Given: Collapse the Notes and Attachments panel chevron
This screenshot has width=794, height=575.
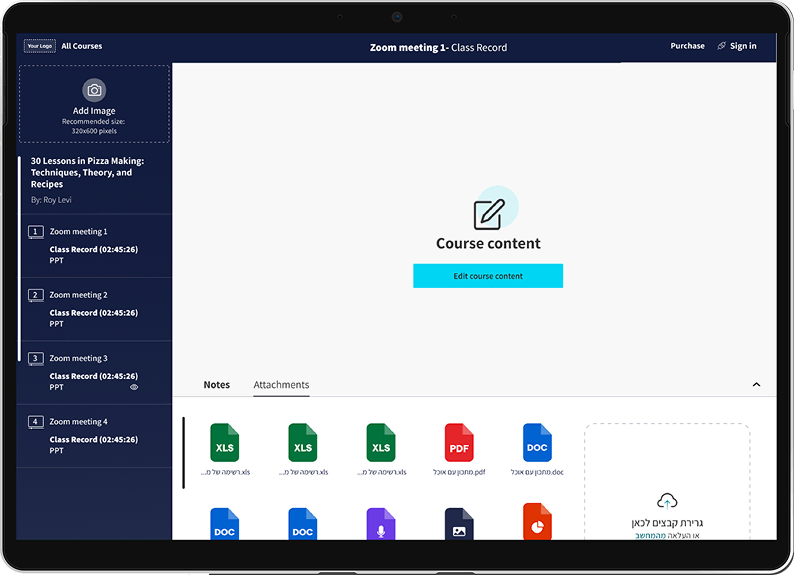Looking at the screenshot, I should click(x=756, y=385).
